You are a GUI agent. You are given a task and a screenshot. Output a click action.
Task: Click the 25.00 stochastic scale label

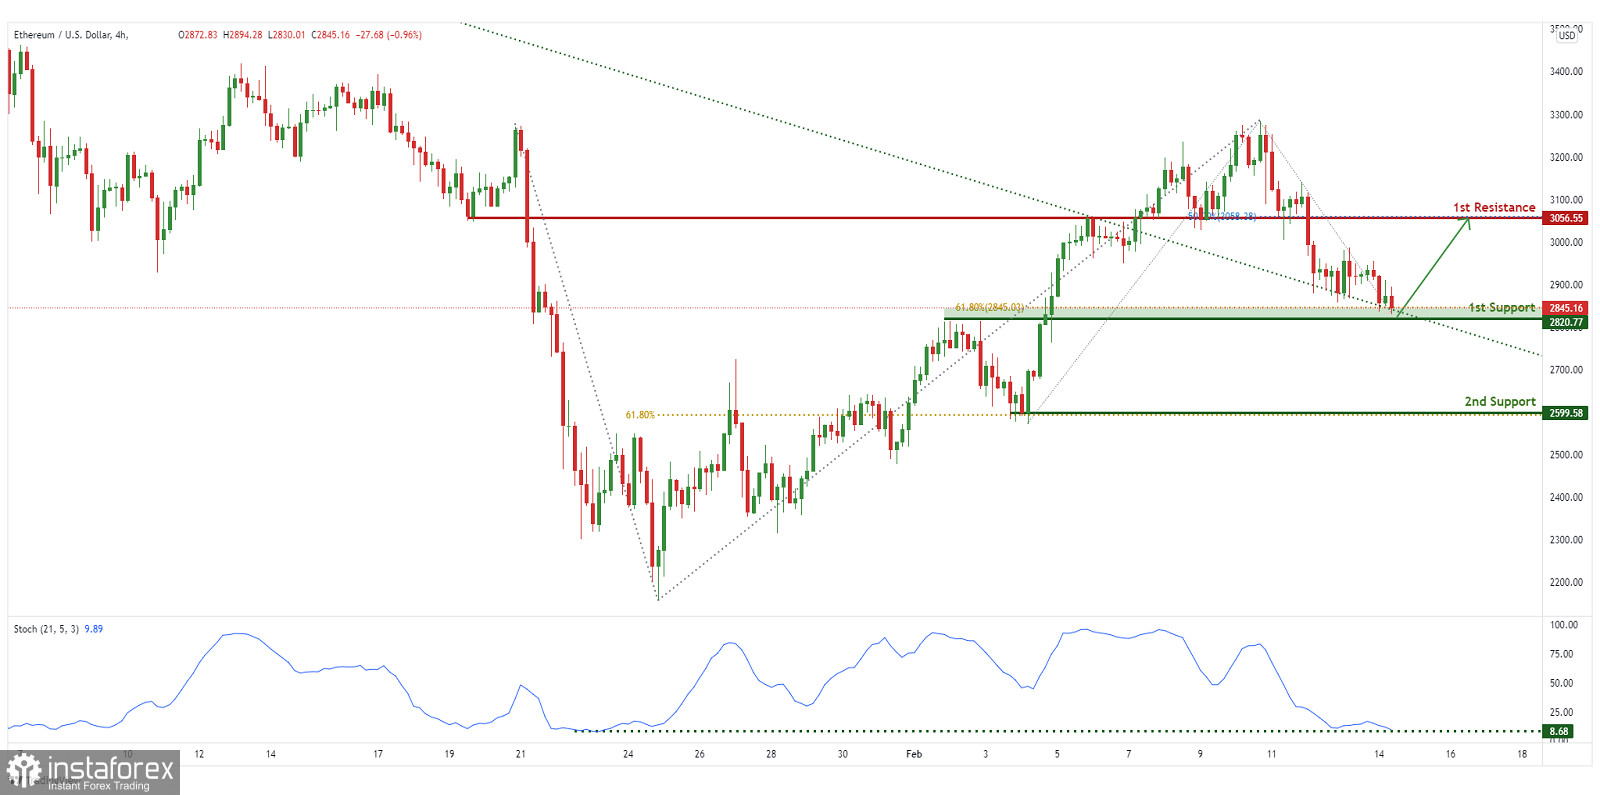pos(1562,713)
